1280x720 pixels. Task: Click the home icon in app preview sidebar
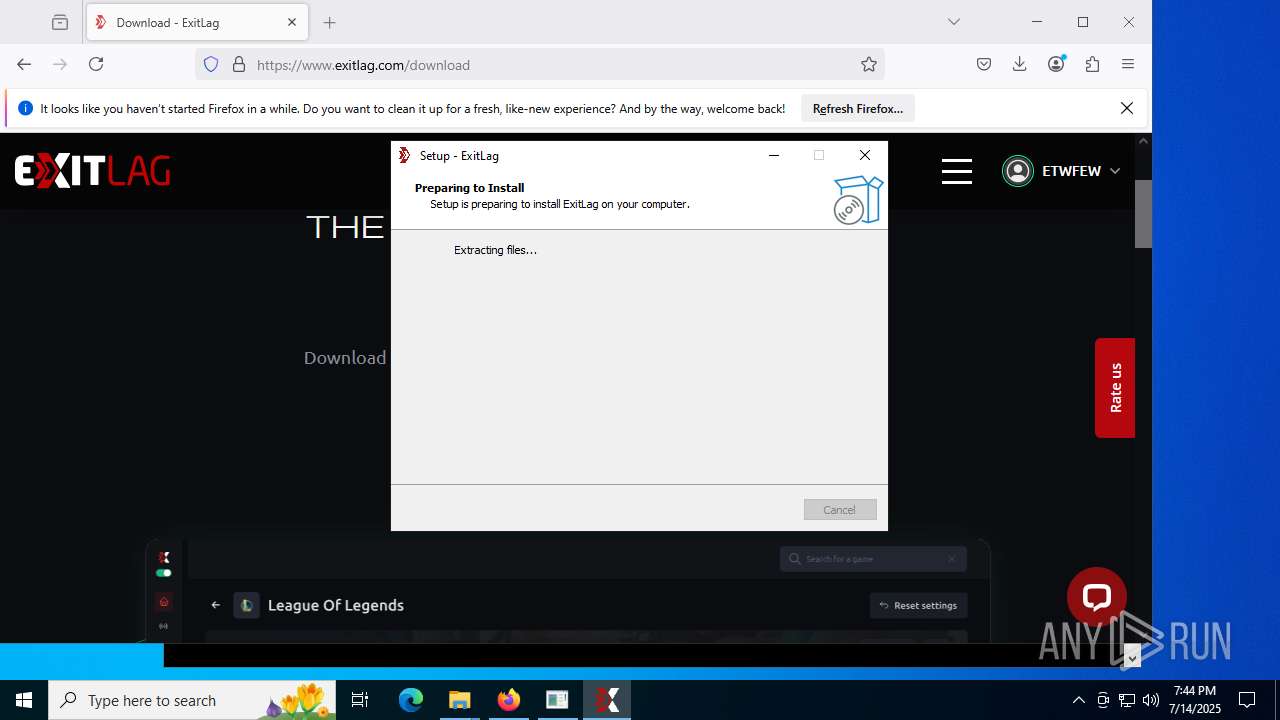[164, 602]
